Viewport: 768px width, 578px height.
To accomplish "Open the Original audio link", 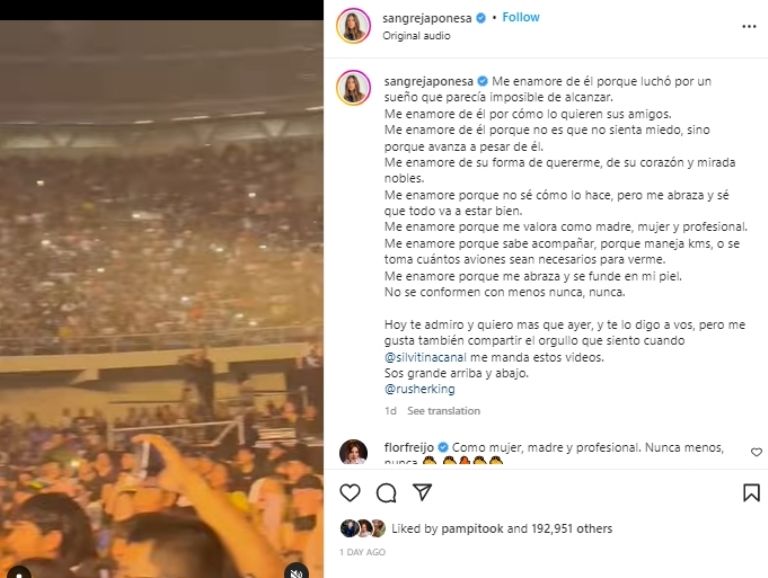I will coord(416,36).
